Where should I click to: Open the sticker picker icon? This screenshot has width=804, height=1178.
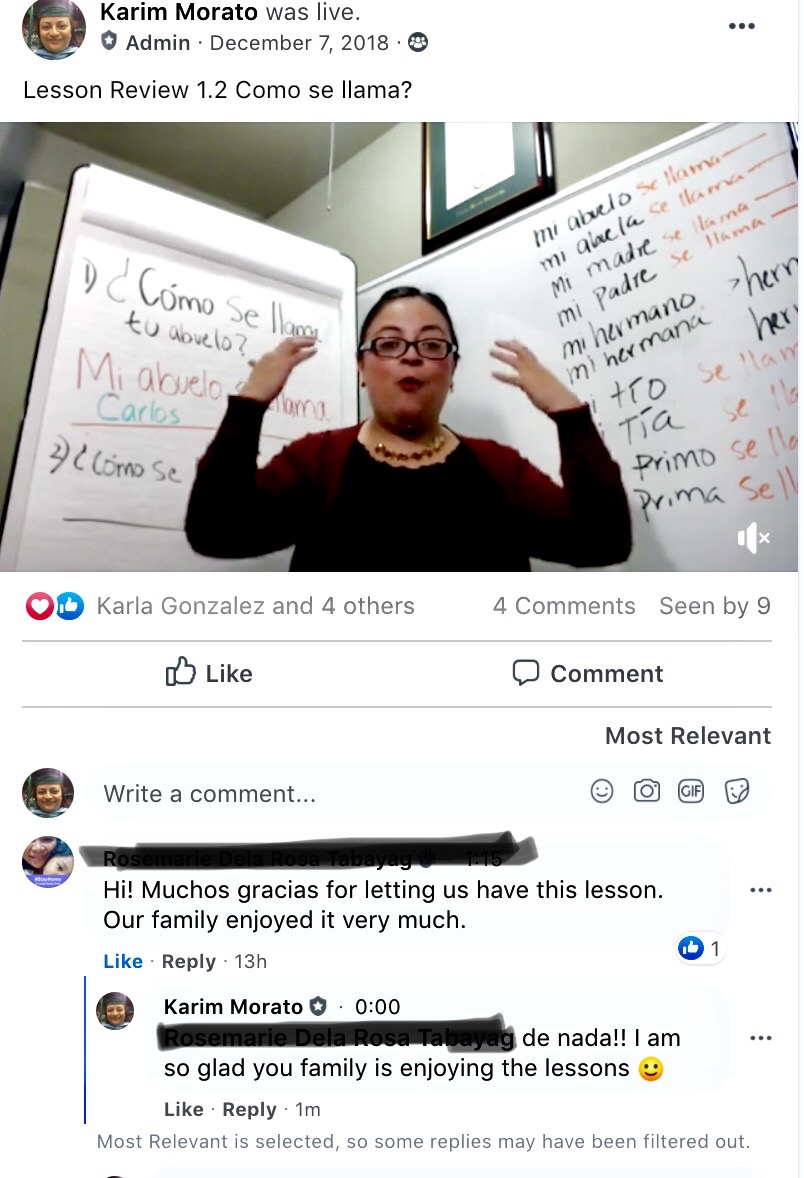pos(737,791)
